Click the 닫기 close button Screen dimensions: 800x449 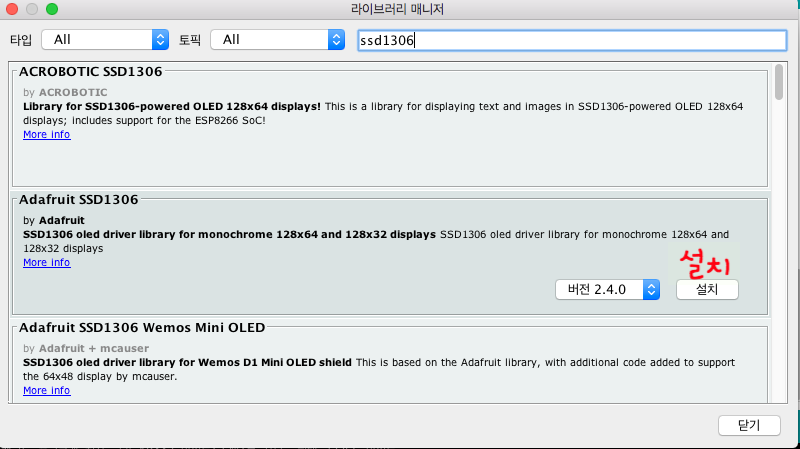pyautogui.click(x=749, y=426)
